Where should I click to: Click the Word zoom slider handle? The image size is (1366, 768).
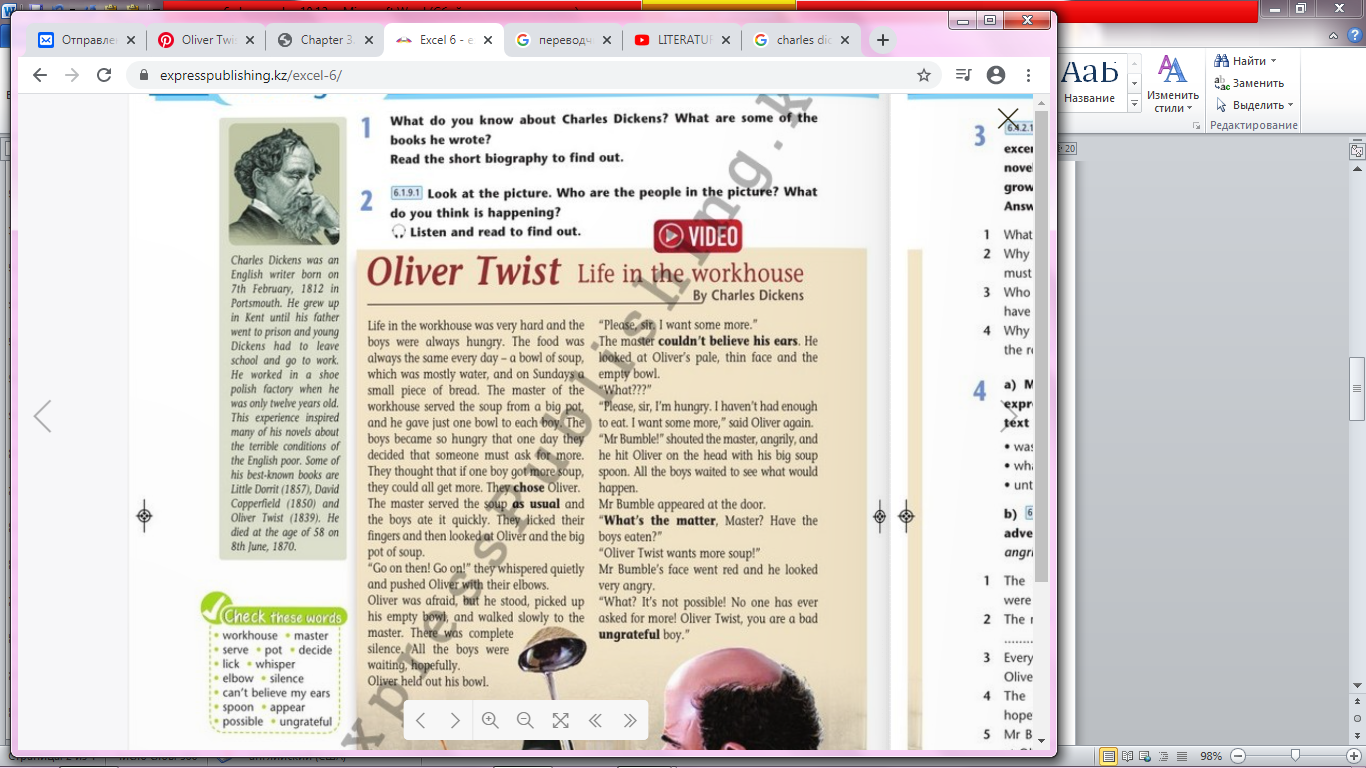pyautogui.click(x=1295, y=756)
